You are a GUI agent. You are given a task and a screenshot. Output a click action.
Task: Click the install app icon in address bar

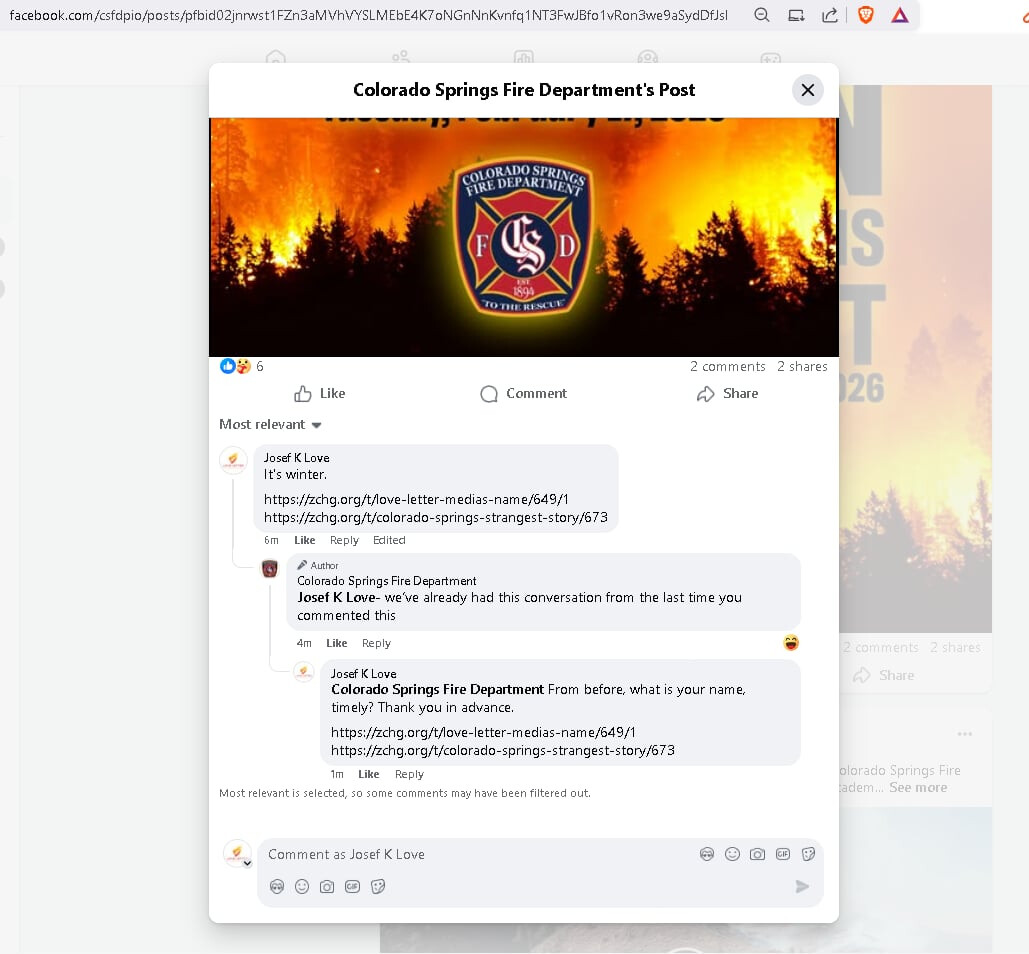(x=796, y=15)
